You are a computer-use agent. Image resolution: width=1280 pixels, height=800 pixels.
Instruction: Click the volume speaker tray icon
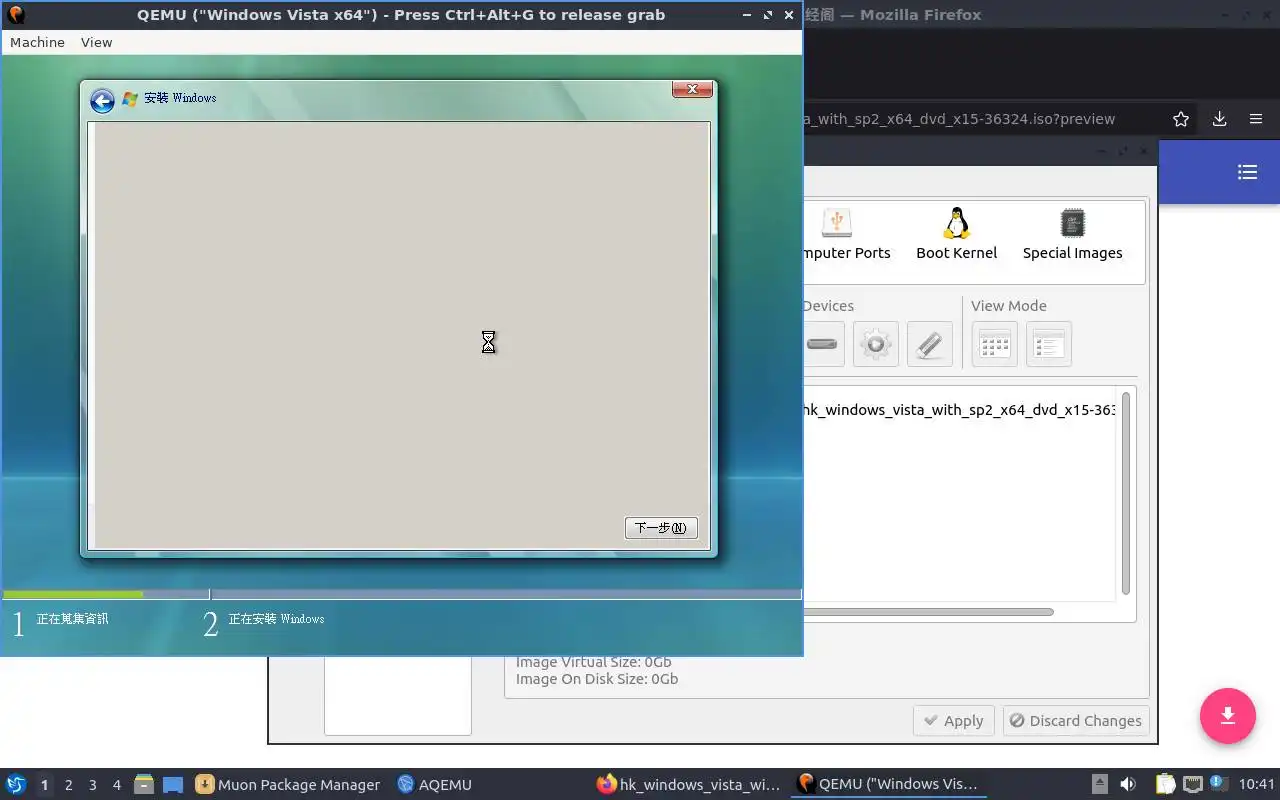point(1128,784)
